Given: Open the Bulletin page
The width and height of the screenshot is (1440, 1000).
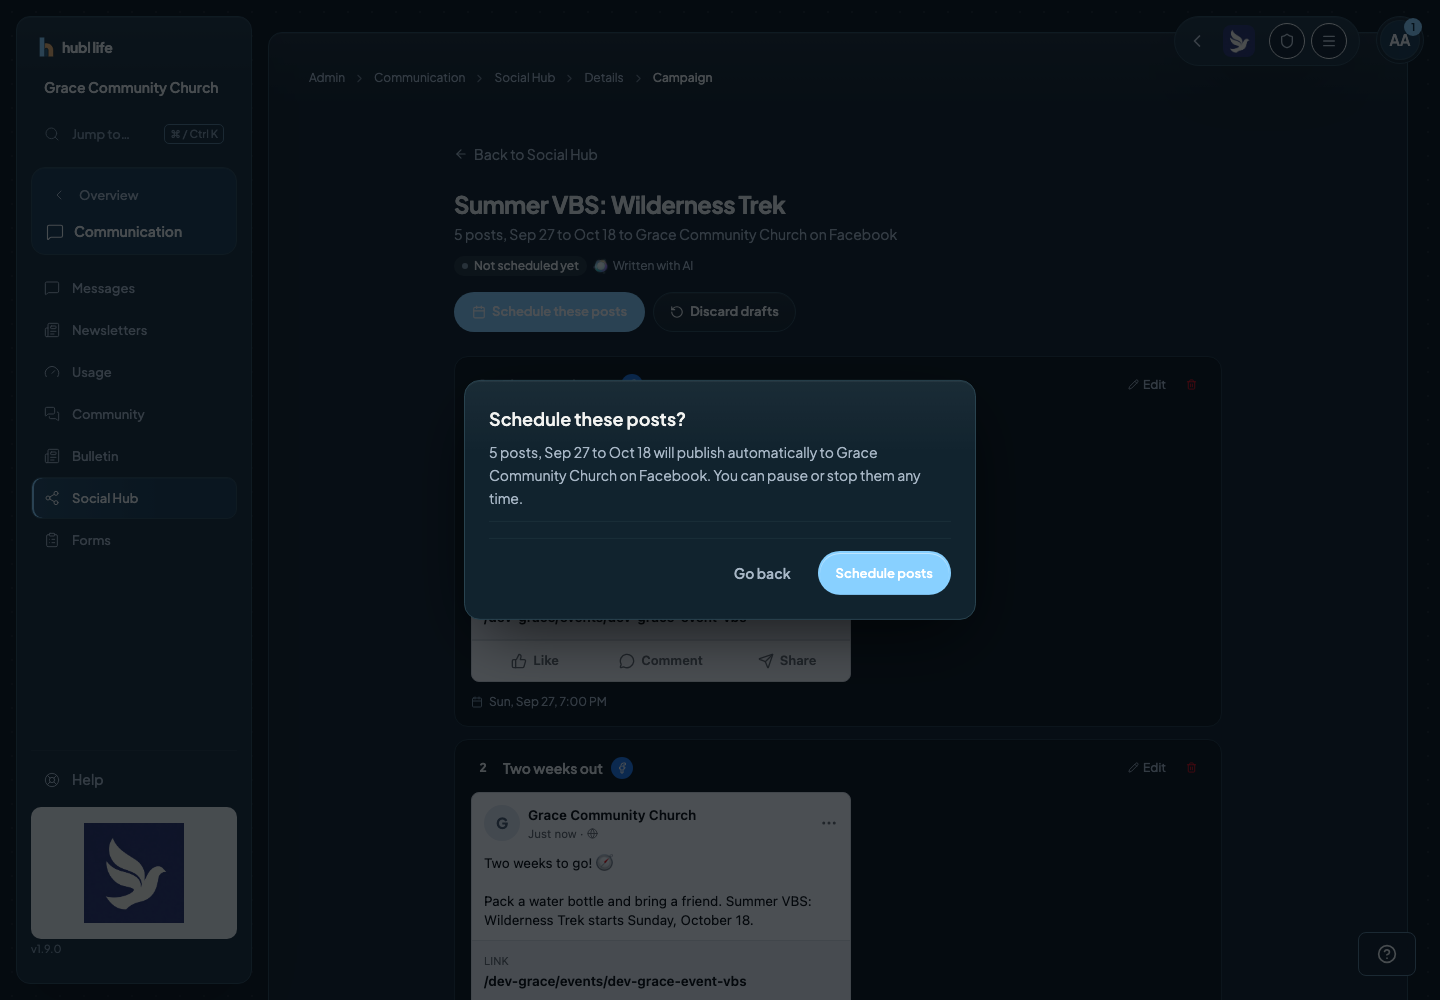Looking at the screenshot, I should click(134, 456).
